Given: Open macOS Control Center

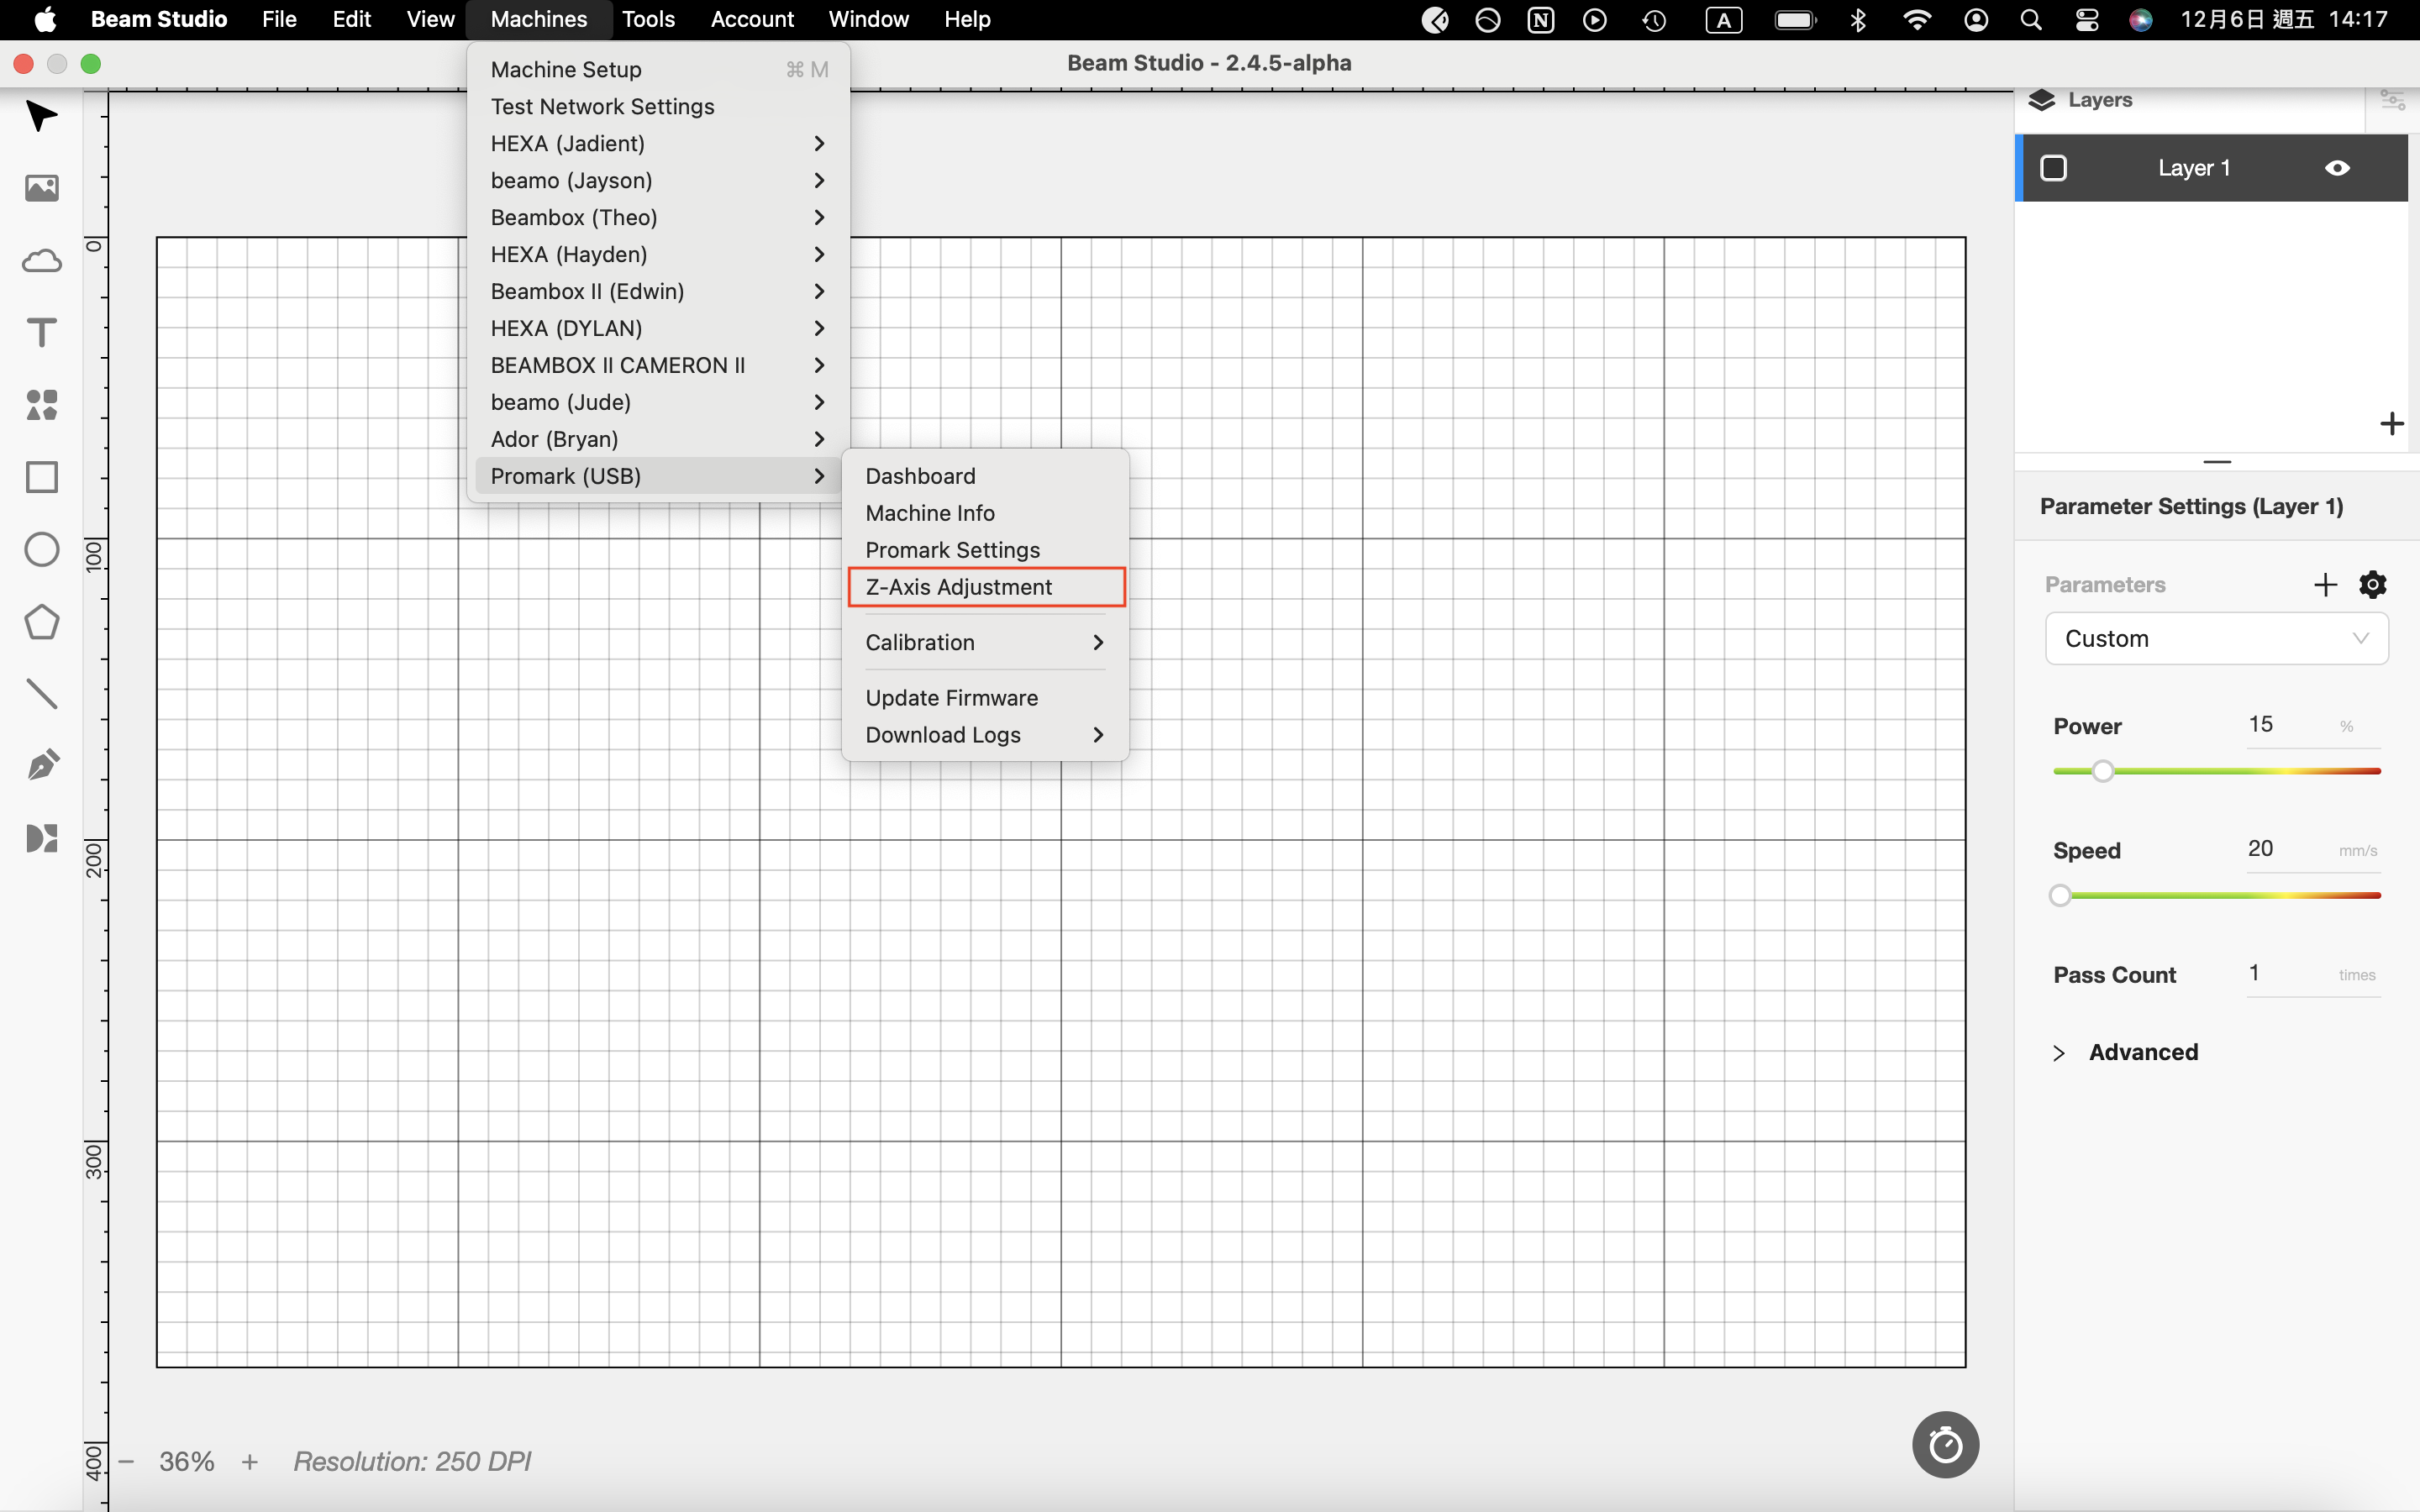Looking at the screenshot, I should [2086, 20].
